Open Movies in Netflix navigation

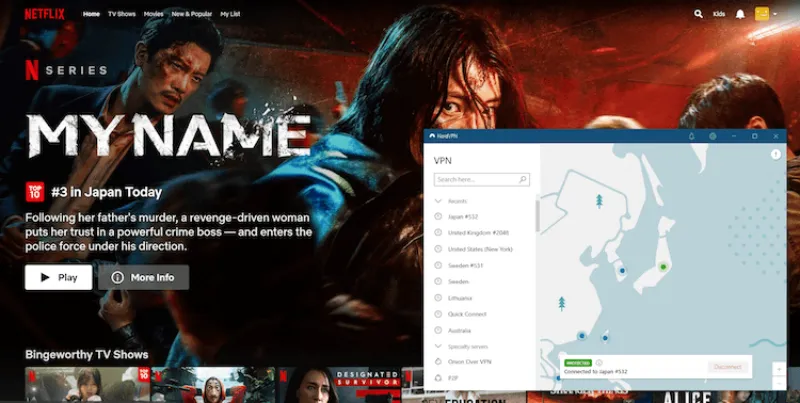[154, 14]
